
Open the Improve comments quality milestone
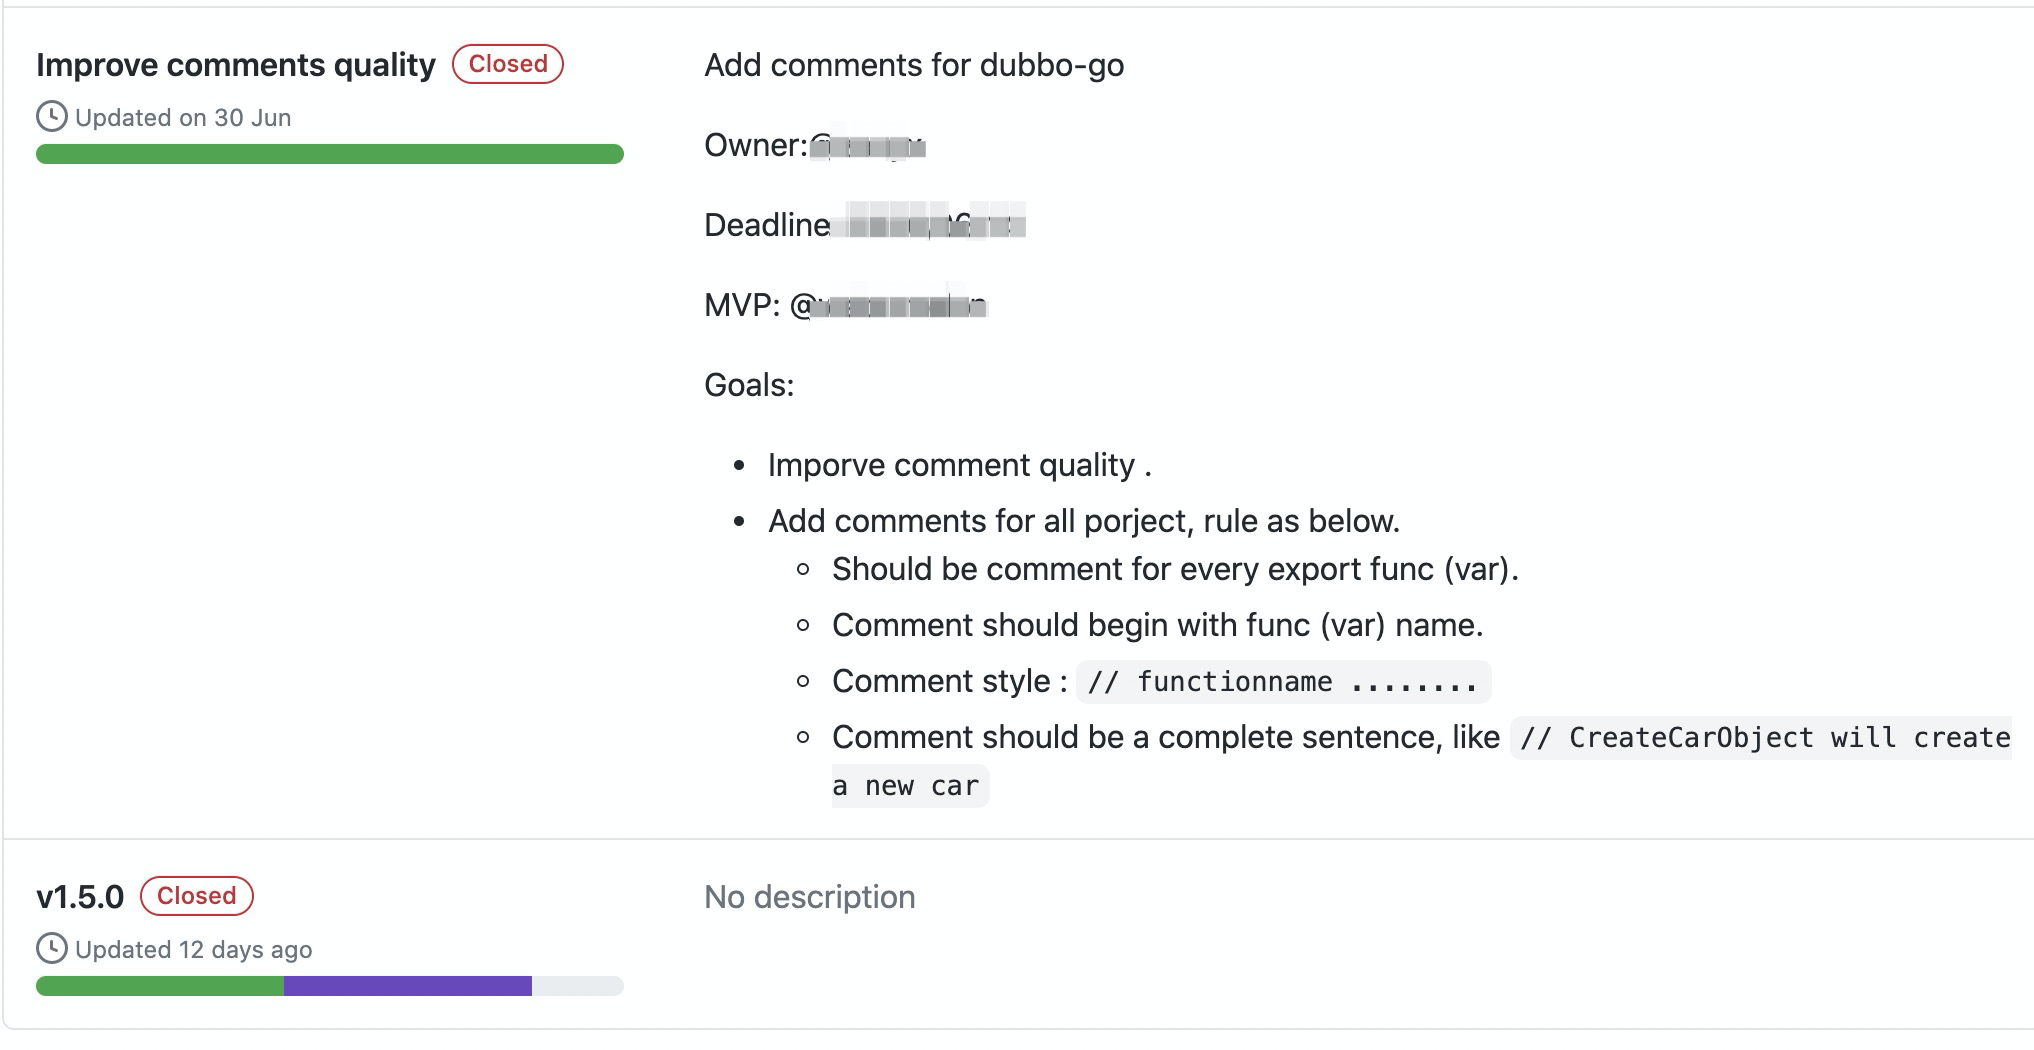point(236,65)
